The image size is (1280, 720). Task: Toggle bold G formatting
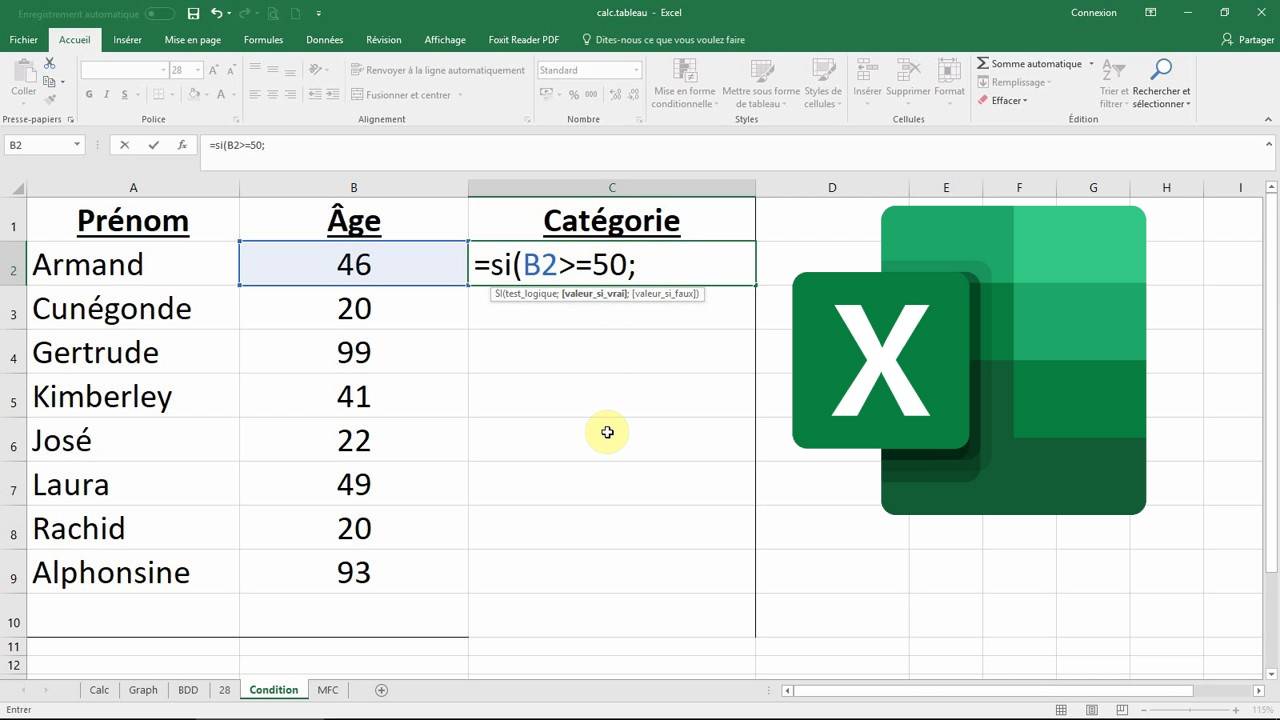89,95
